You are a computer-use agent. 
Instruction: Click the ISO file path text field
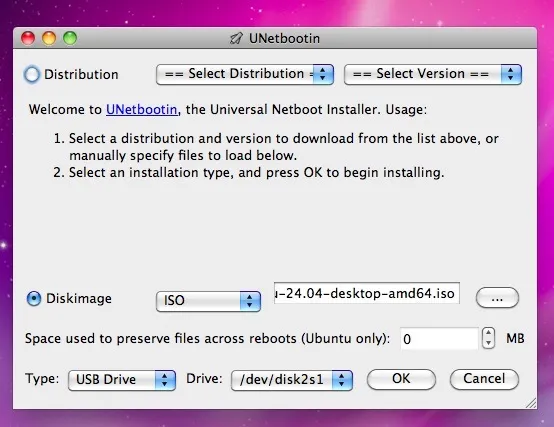[367, 293]
